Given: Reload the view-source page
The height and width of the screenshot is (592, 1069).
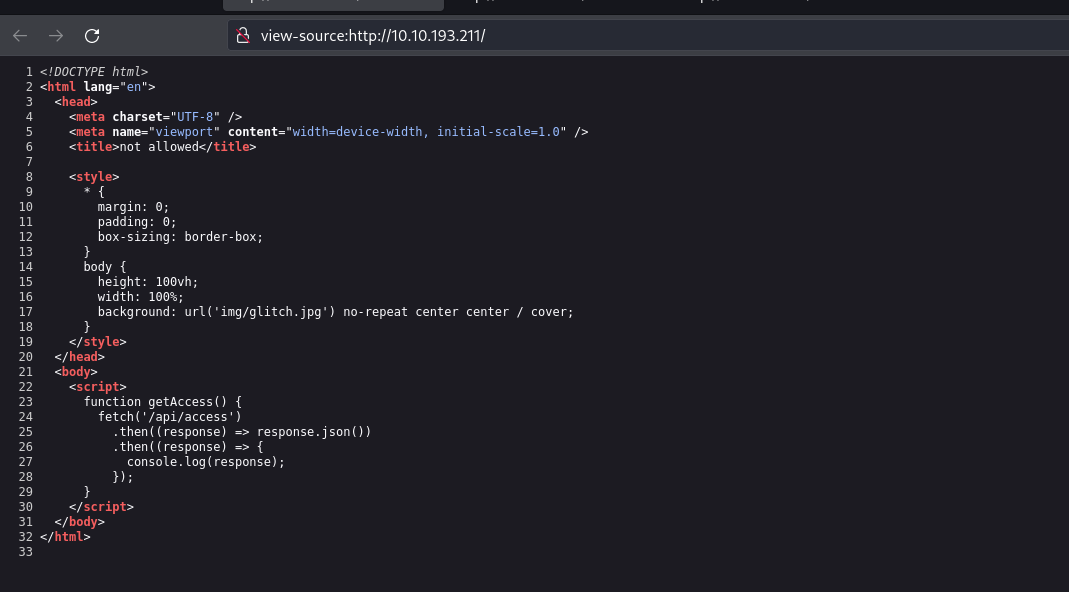Looking at the screenshot, I should tap(92, 36).
